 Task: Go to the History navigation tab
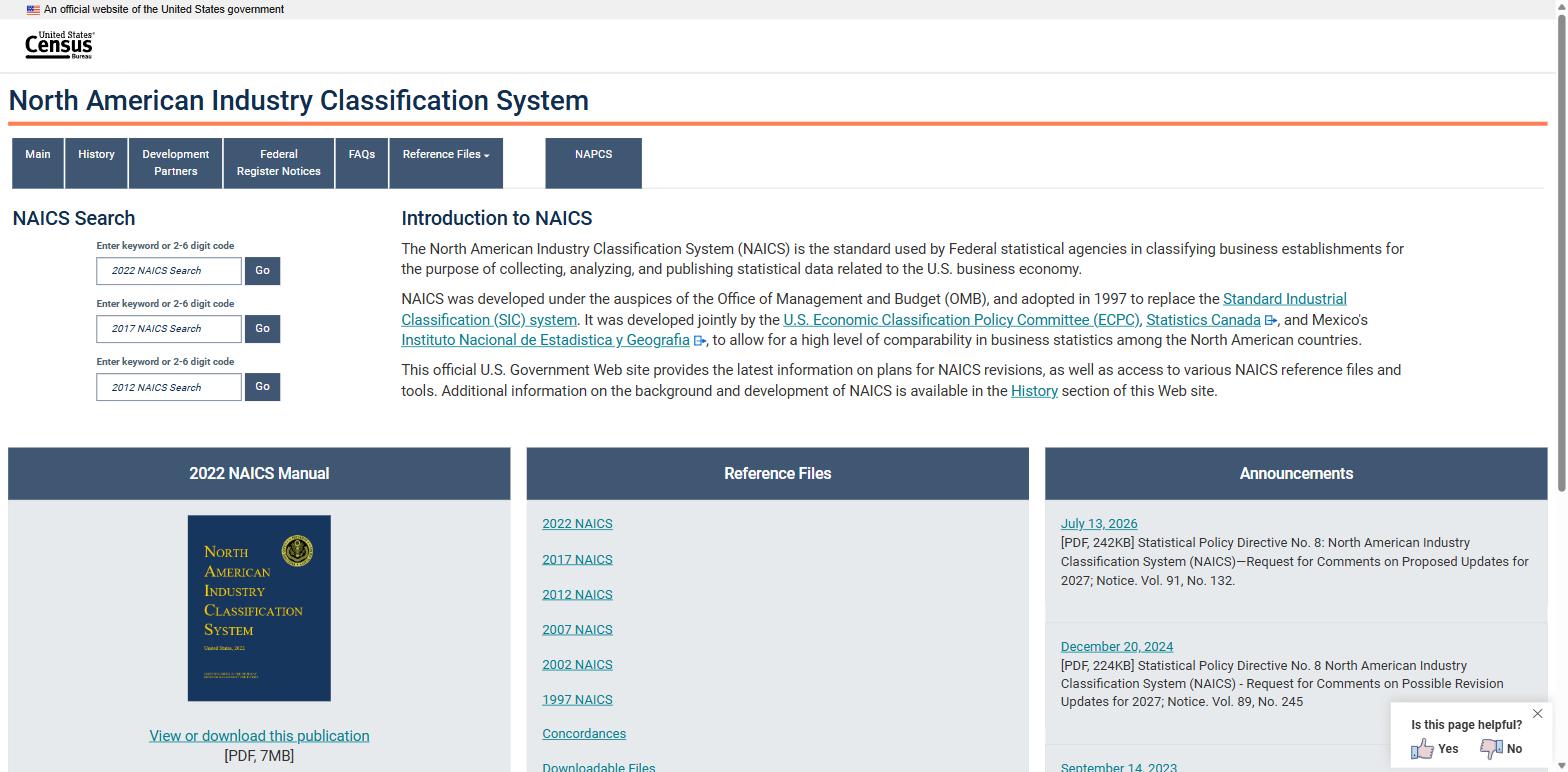coord(96,163)
